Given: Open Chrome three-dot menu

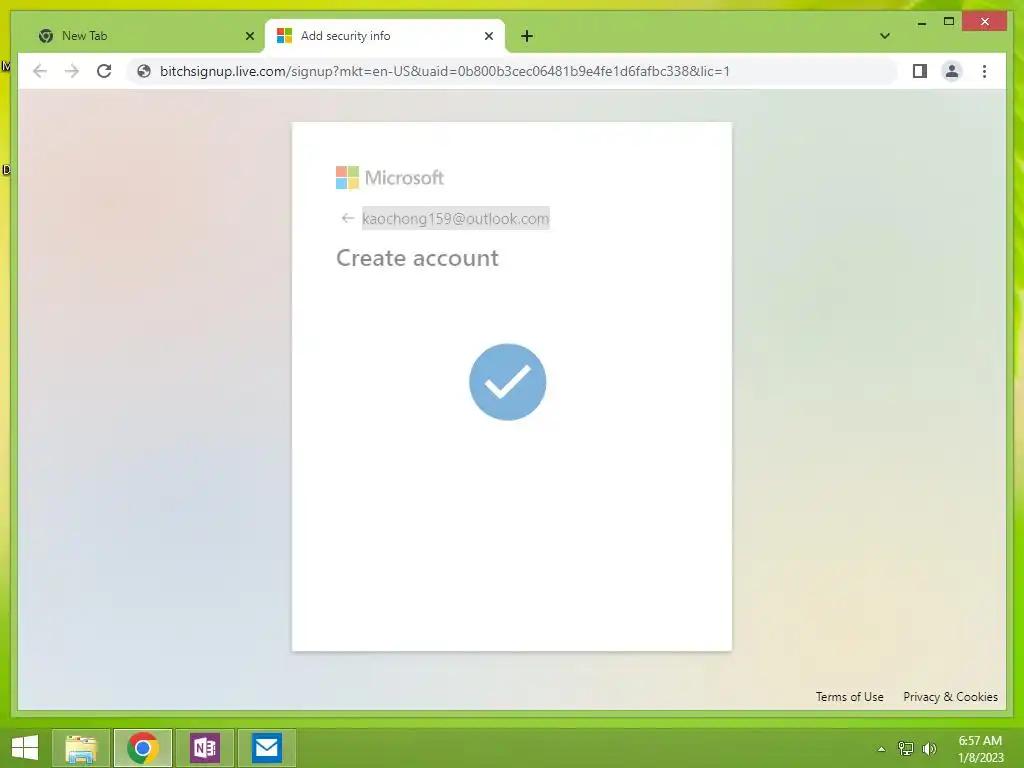Looking at the screenshot, I should [x=984, y=71].
